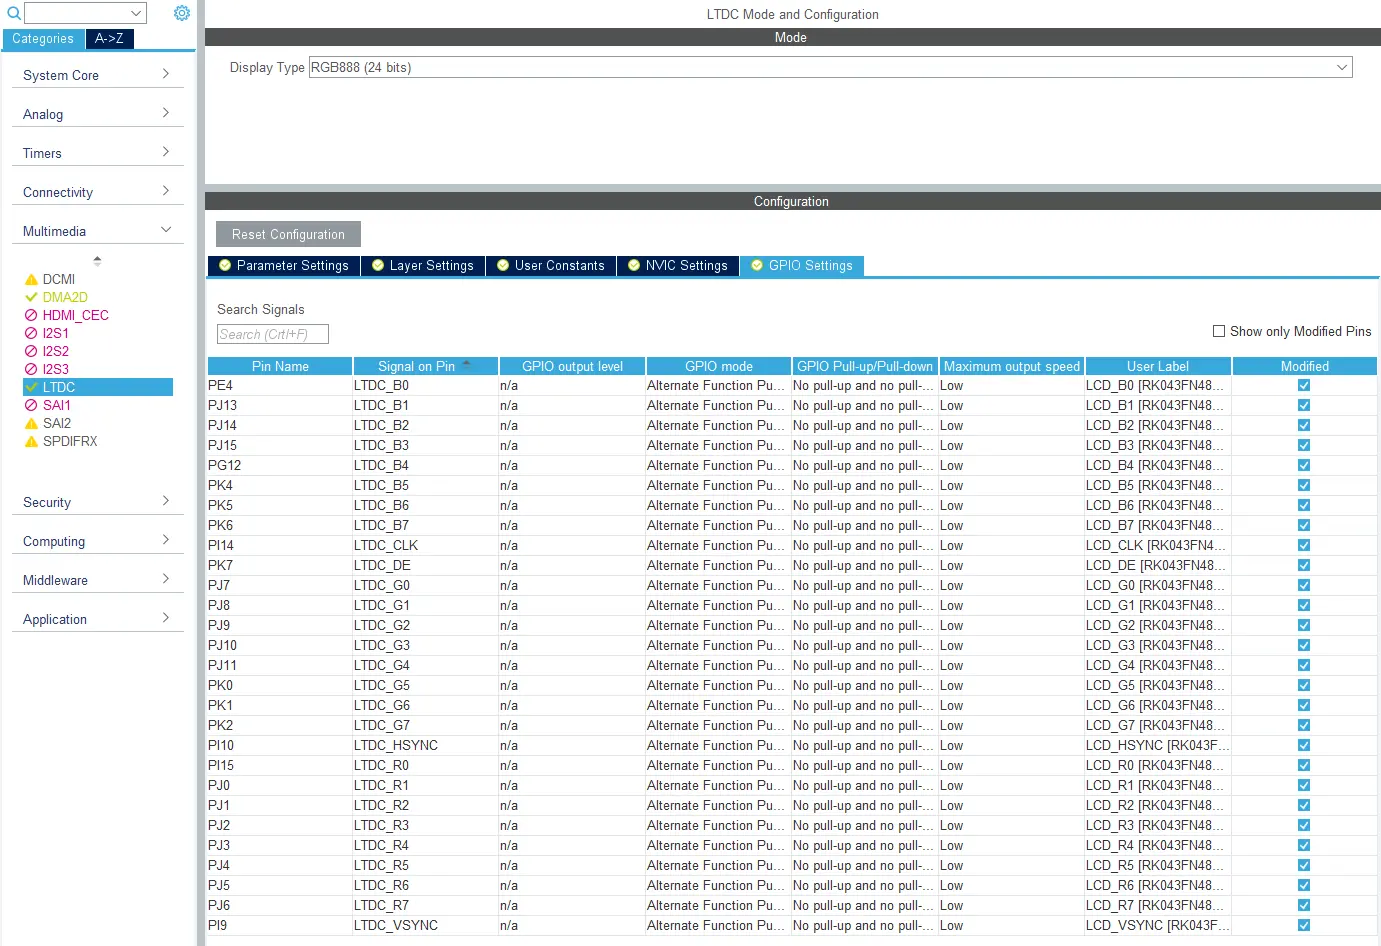Expand the System Core category
Viewport: 1381px width, 946px height.
(x=97, y=75)
